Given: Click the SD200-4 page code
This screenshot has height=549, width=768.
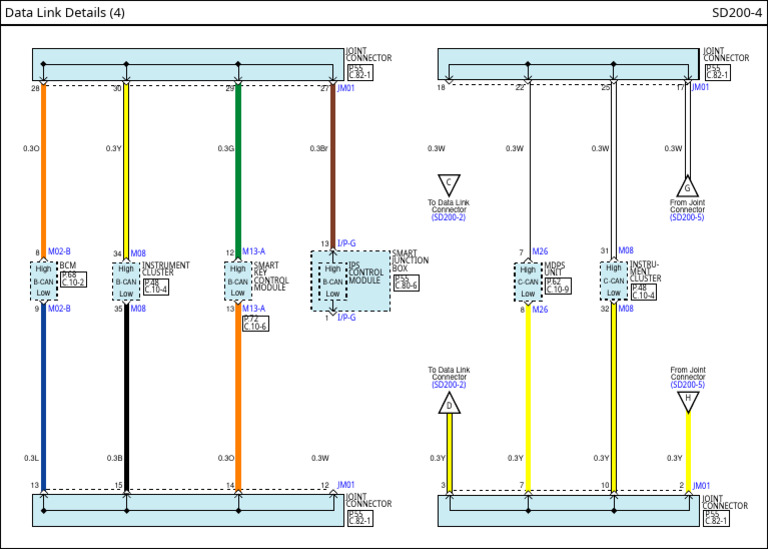Looking at the screenshot, I should [737, 13].
